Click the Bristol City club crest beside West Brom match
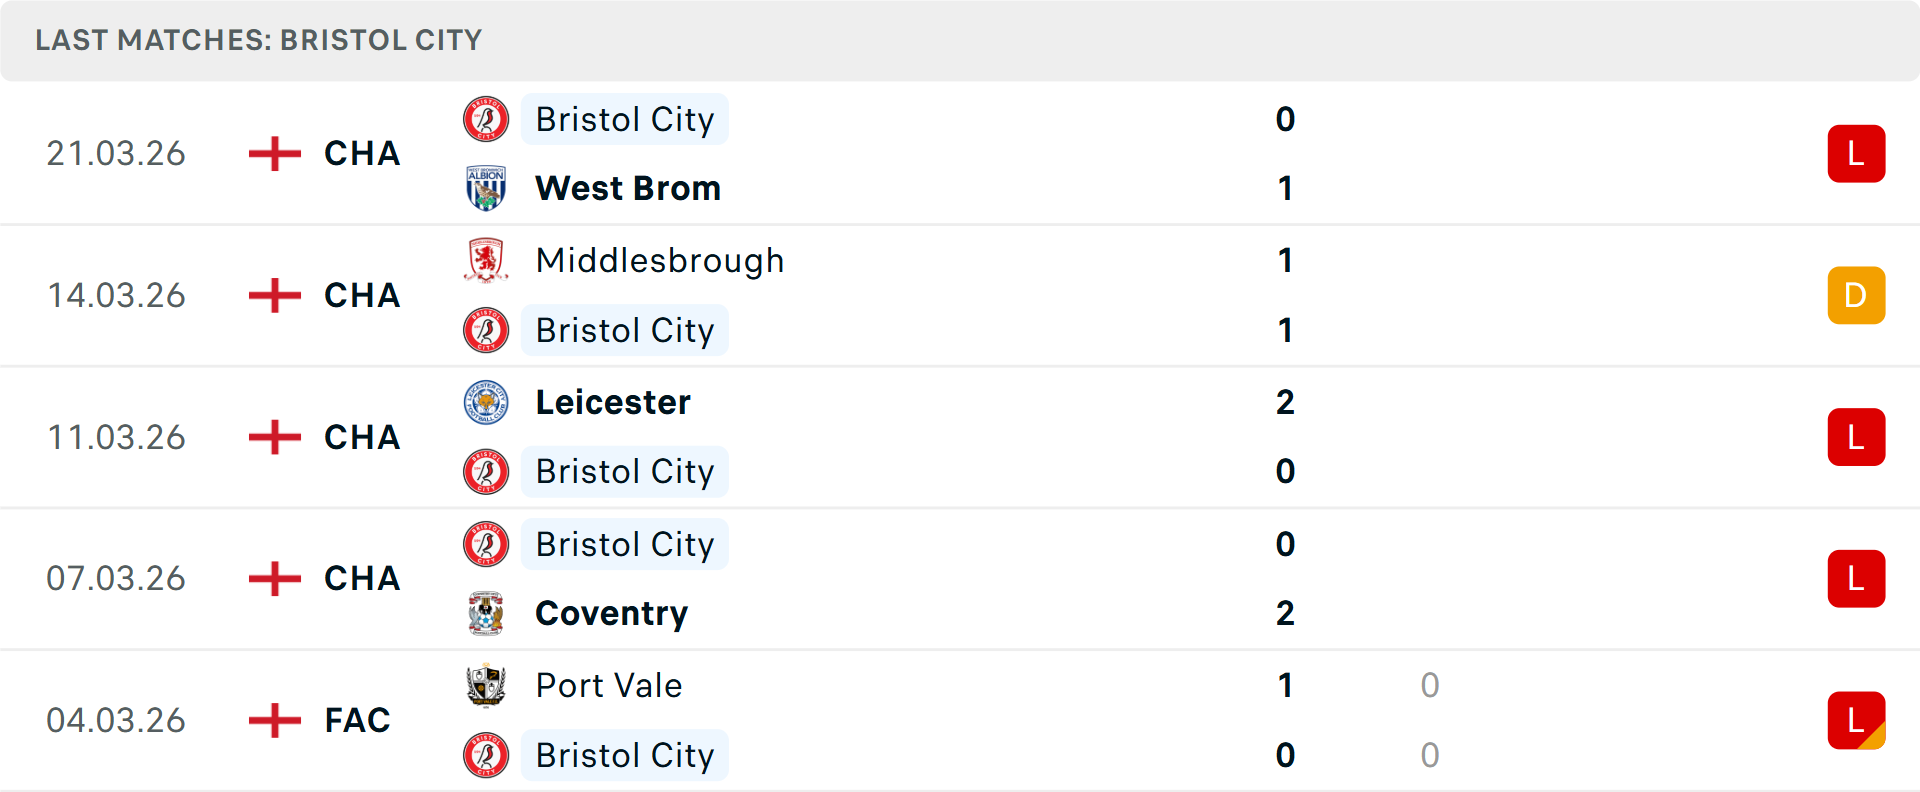Image resolution: width=1920 pixels, height=792 pixels. point(487,118)
